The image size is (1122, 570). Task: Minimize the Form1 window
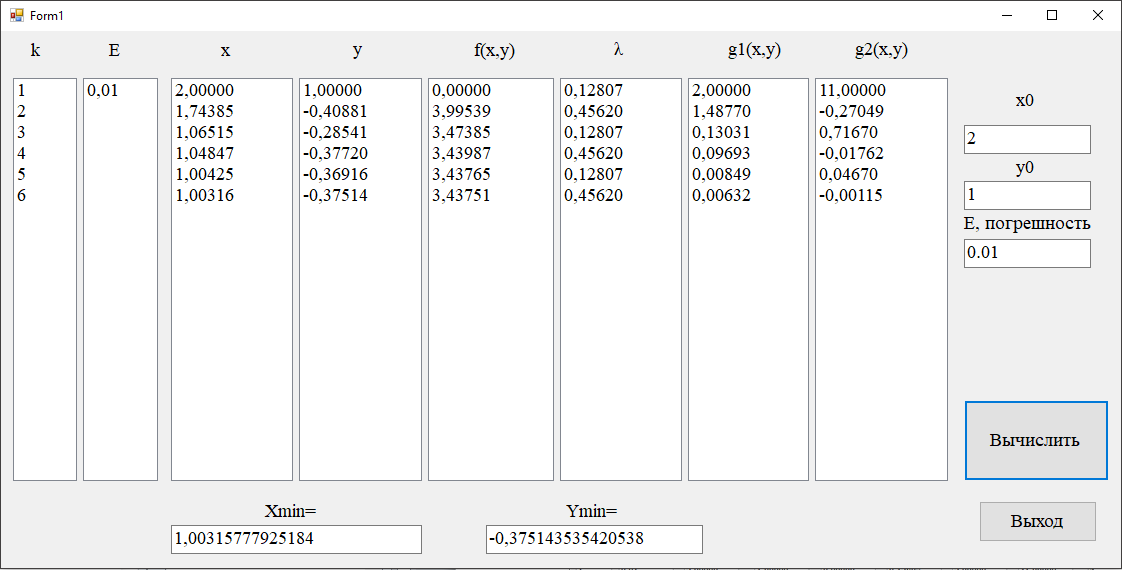[x=1006, y=15]
